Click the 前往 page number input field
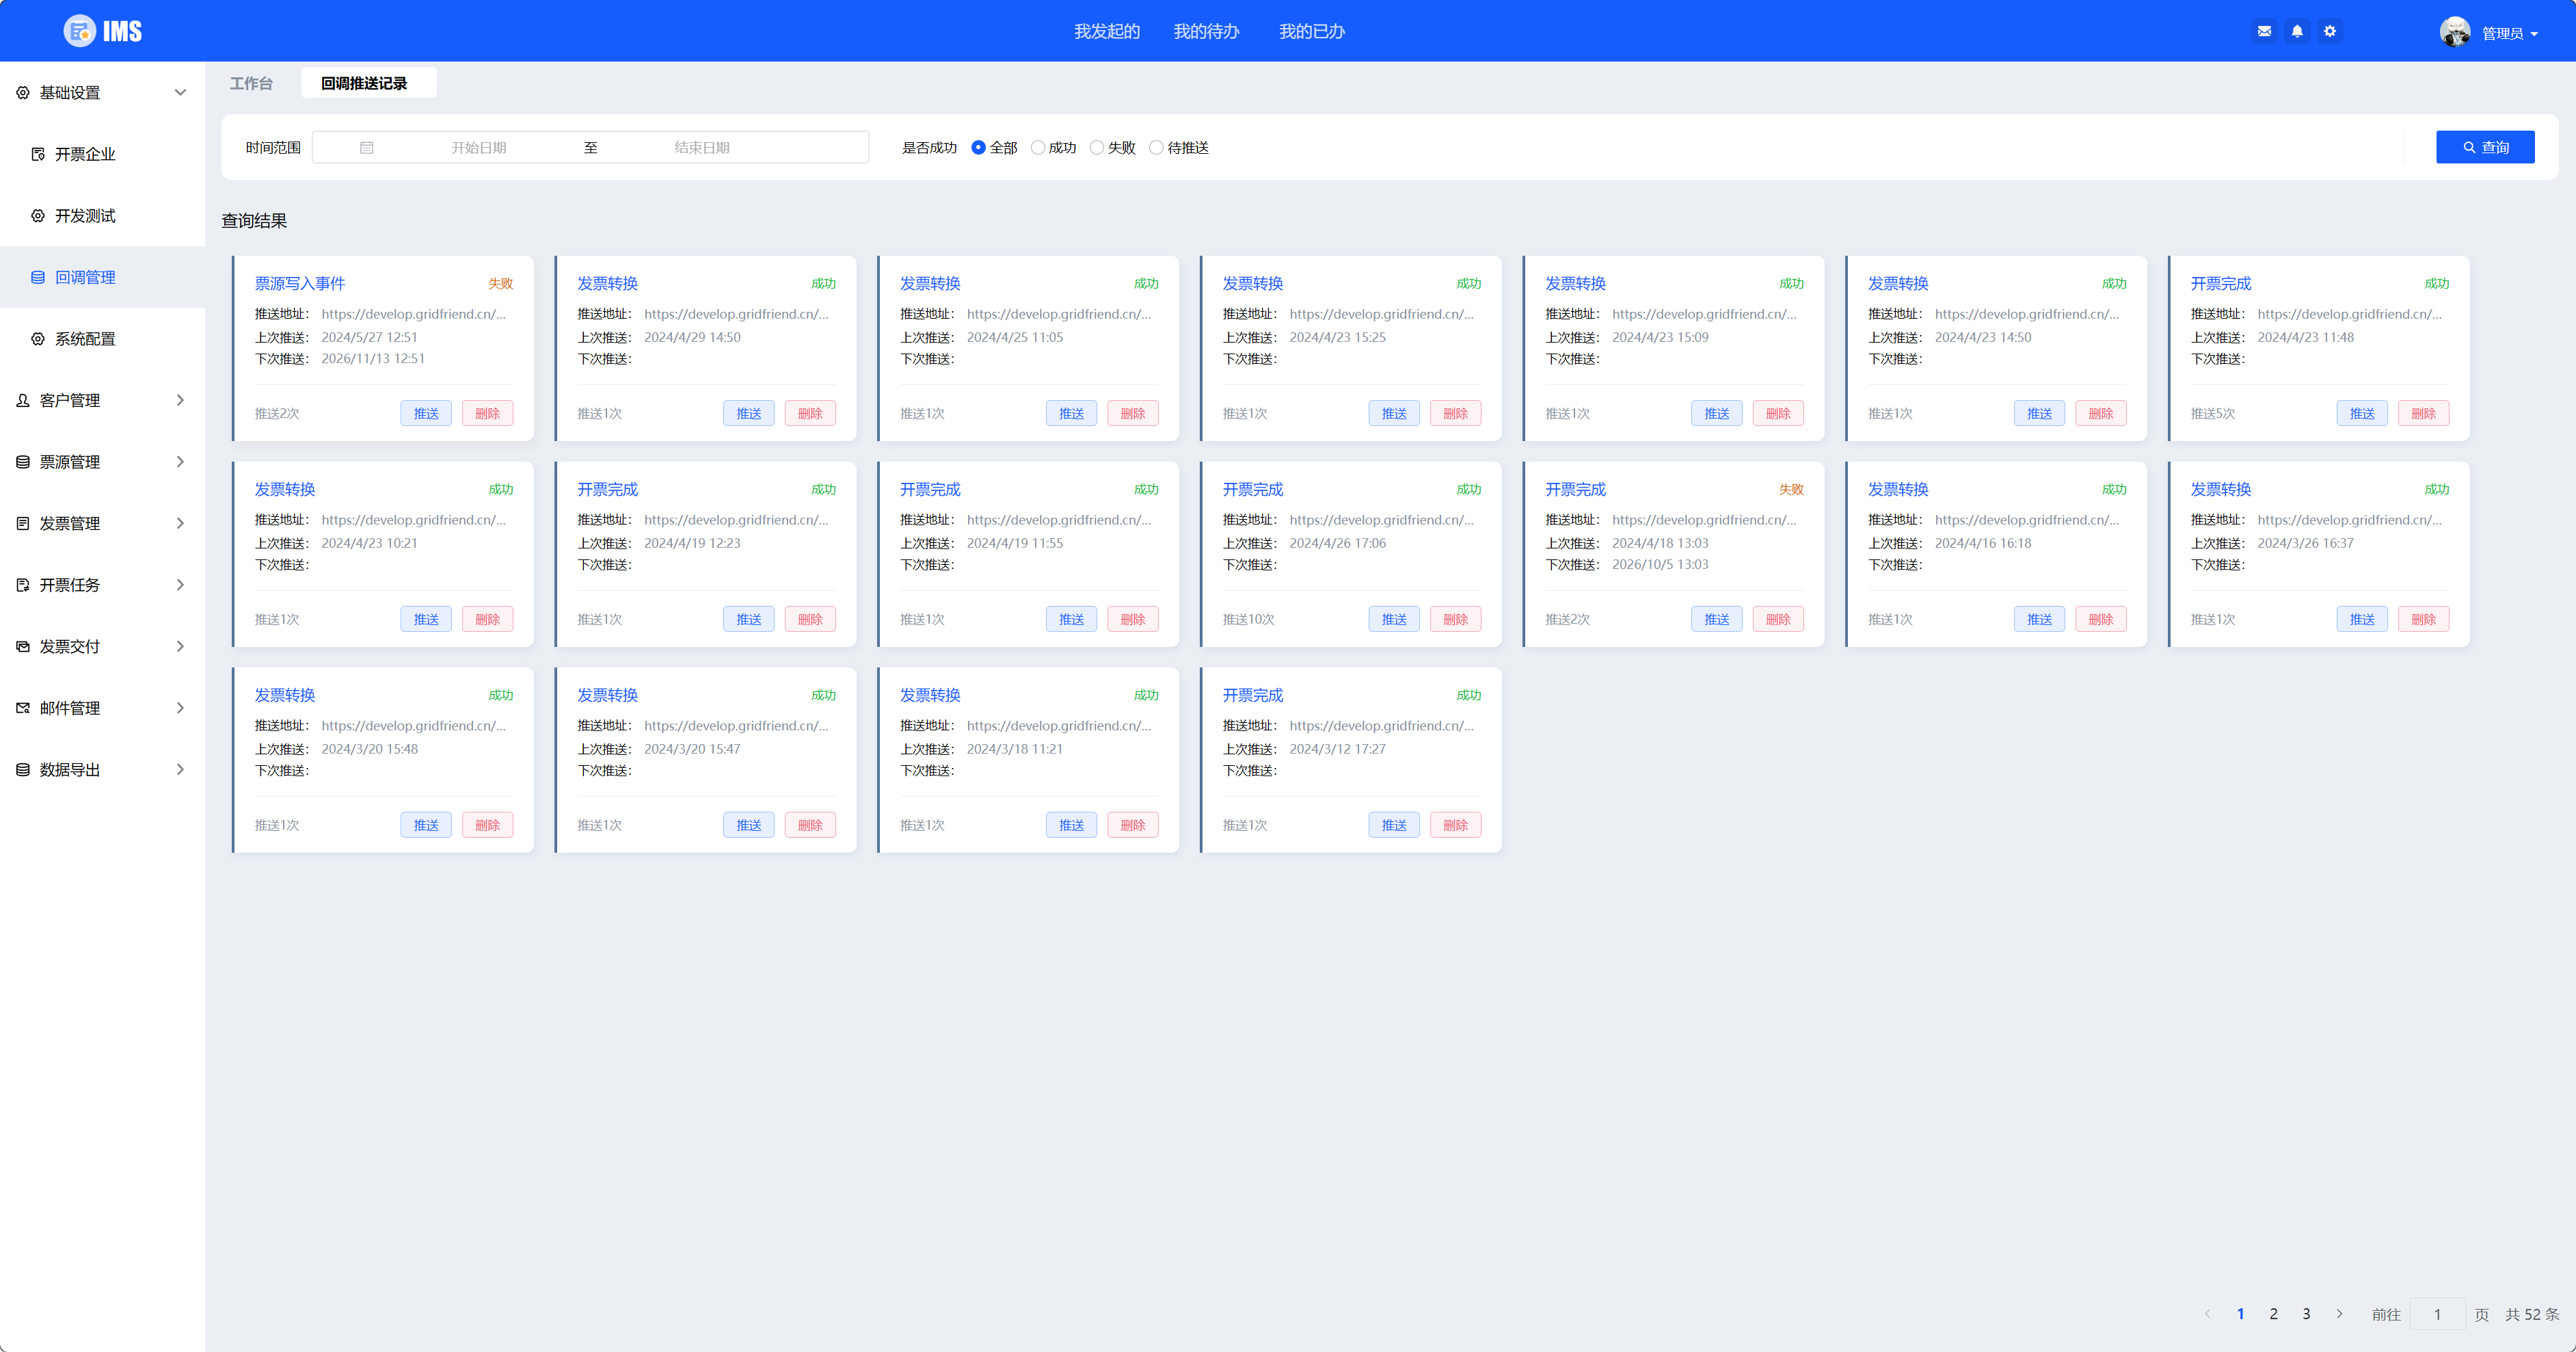Screen dimensions: 2576x1352 2437,1314
